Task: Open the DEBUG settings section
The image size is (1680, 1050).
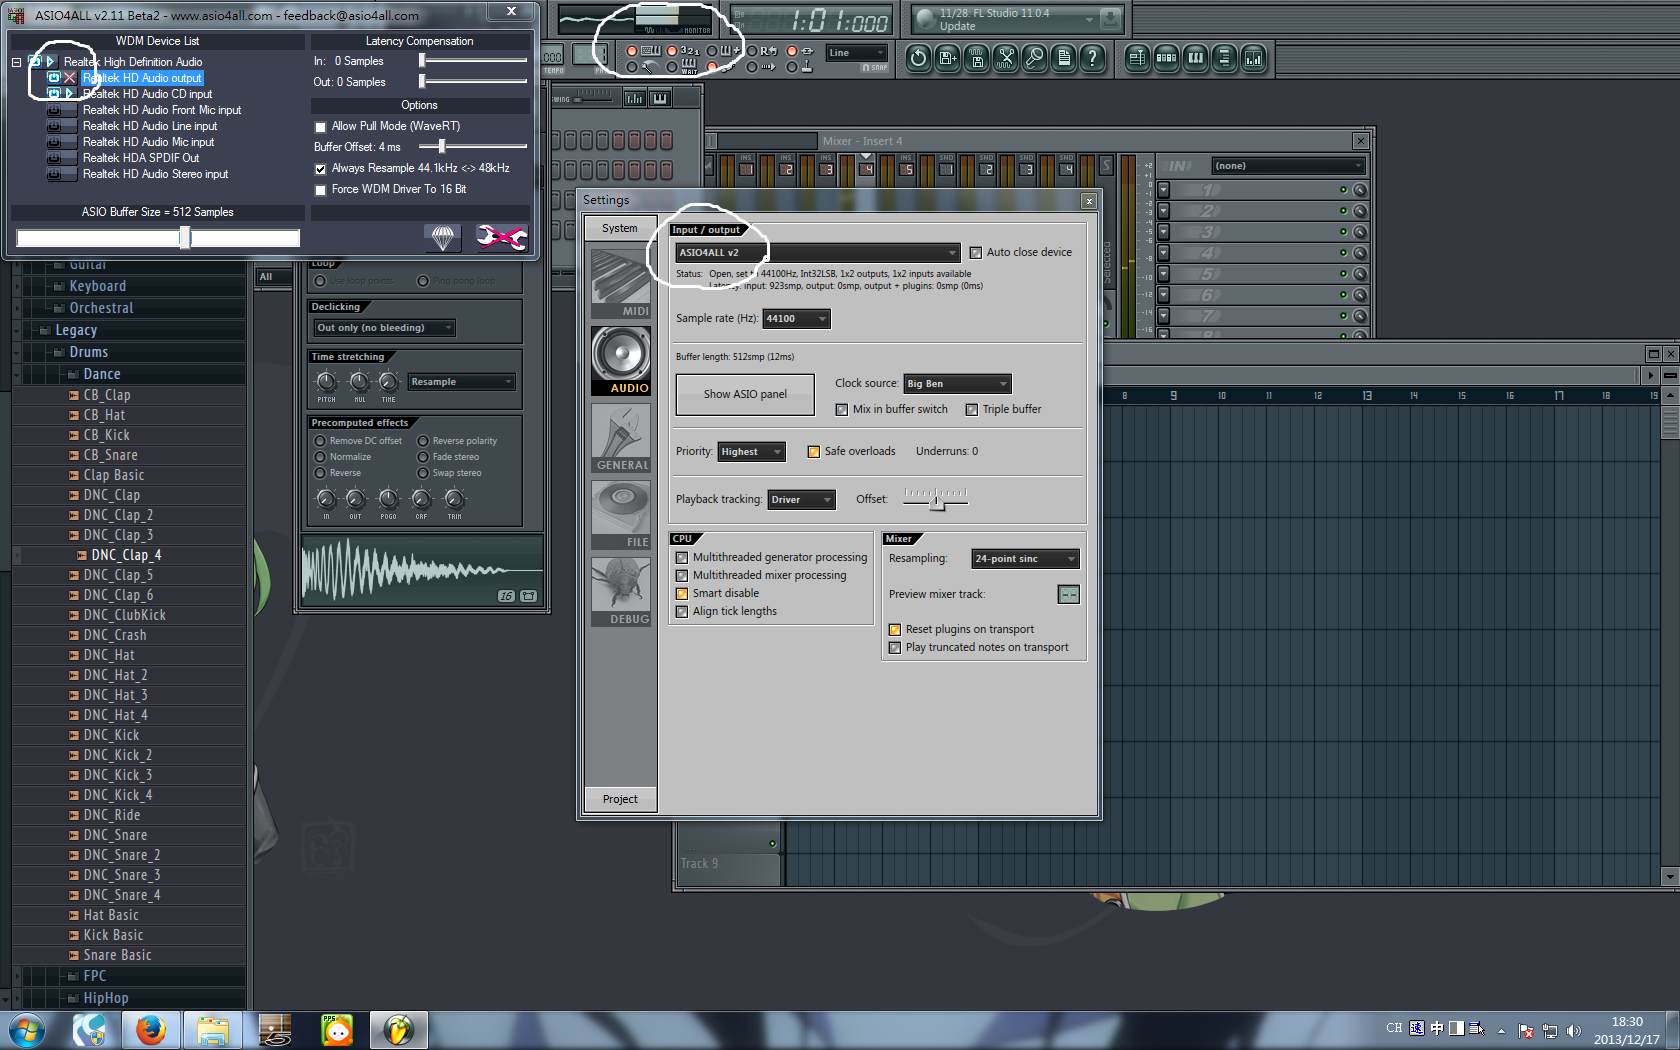Action: pos(620,592)
